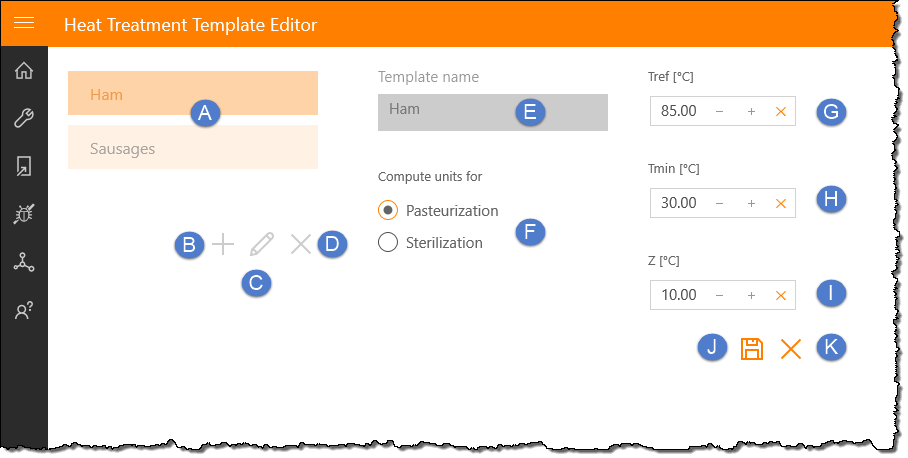Open the hamburger menu
The image size is (908, 458).
[24, 23]
